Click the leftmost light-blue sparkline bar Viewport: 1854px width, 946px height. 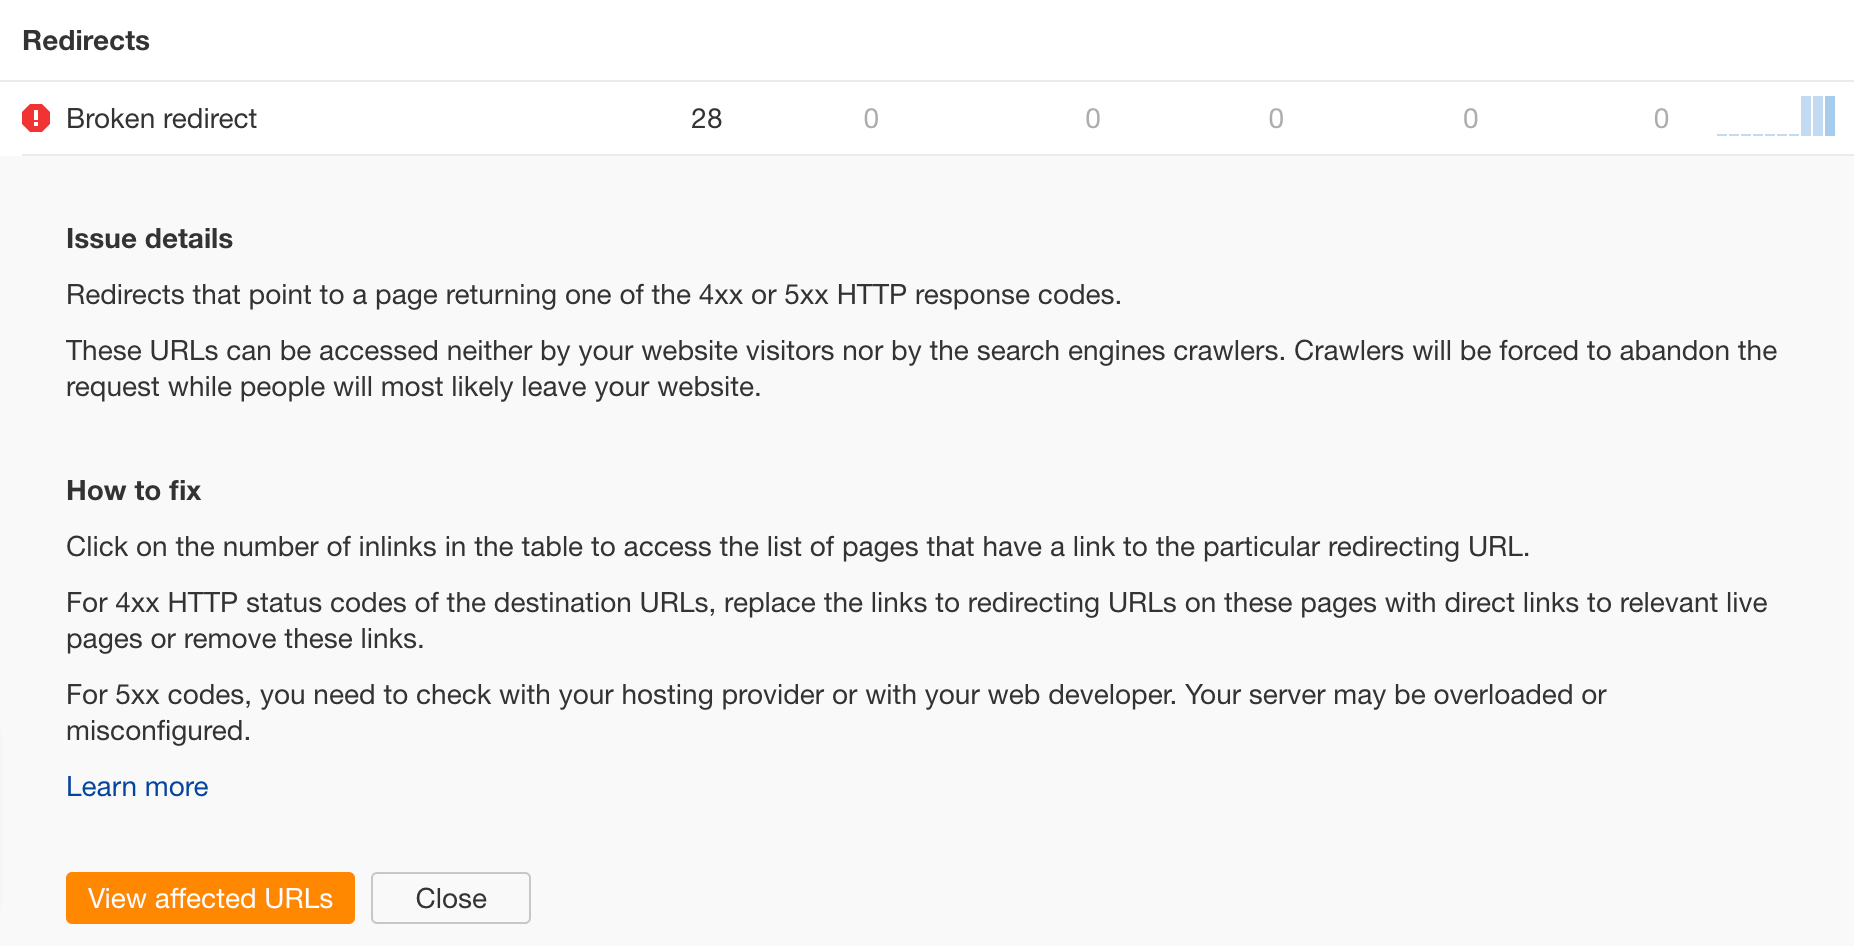1808,116
